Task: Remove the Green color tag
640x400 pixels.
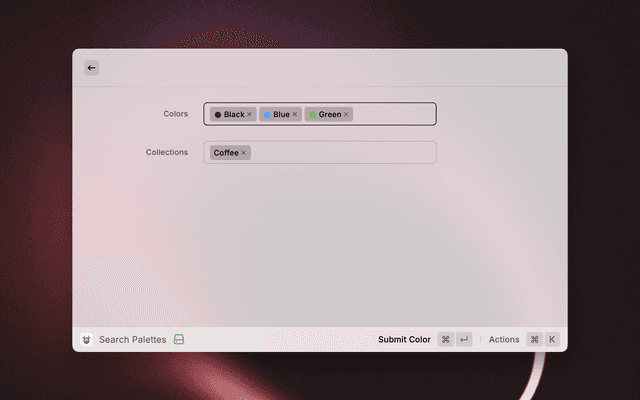Action: coord(347,115)
